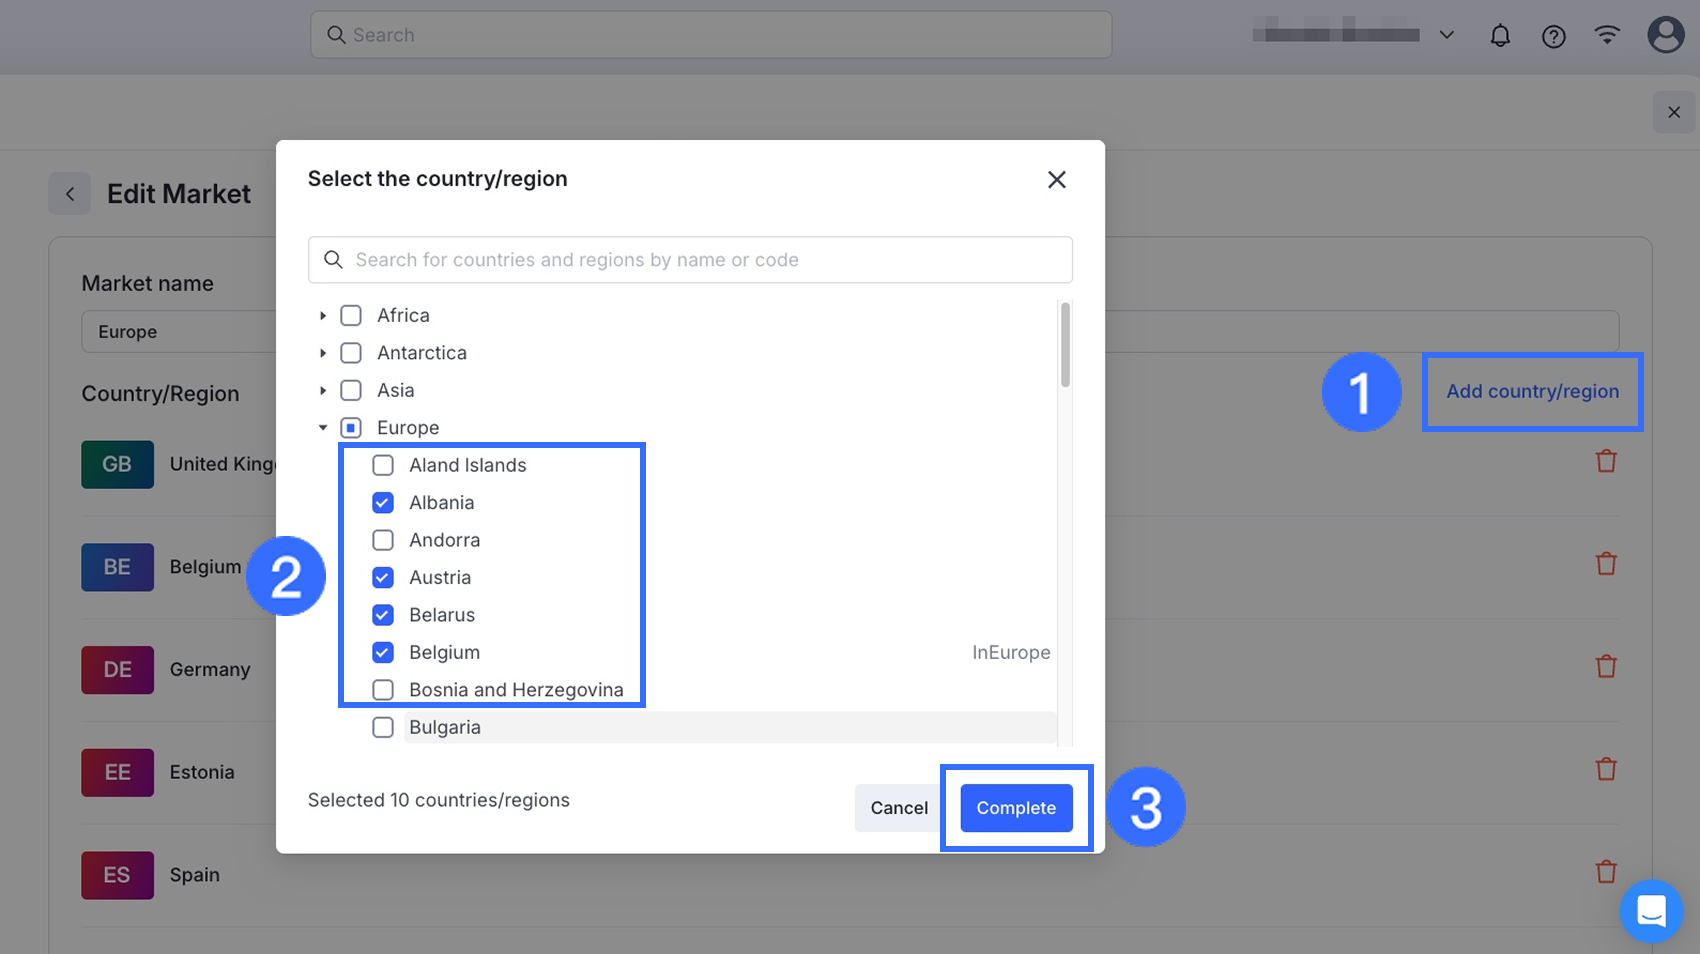Open the help question mark icon

tap(1553, 36)
